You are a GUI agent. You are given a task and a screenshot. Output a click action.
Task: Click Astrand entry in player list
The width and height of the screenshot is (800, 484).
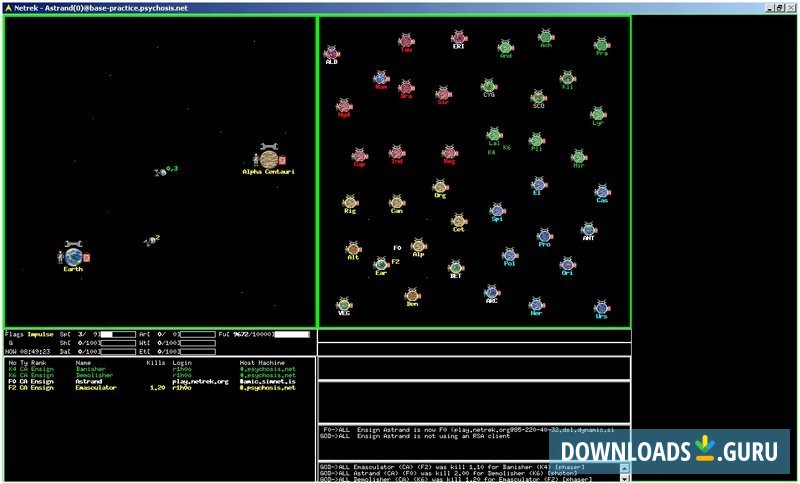tap(150, 381)
